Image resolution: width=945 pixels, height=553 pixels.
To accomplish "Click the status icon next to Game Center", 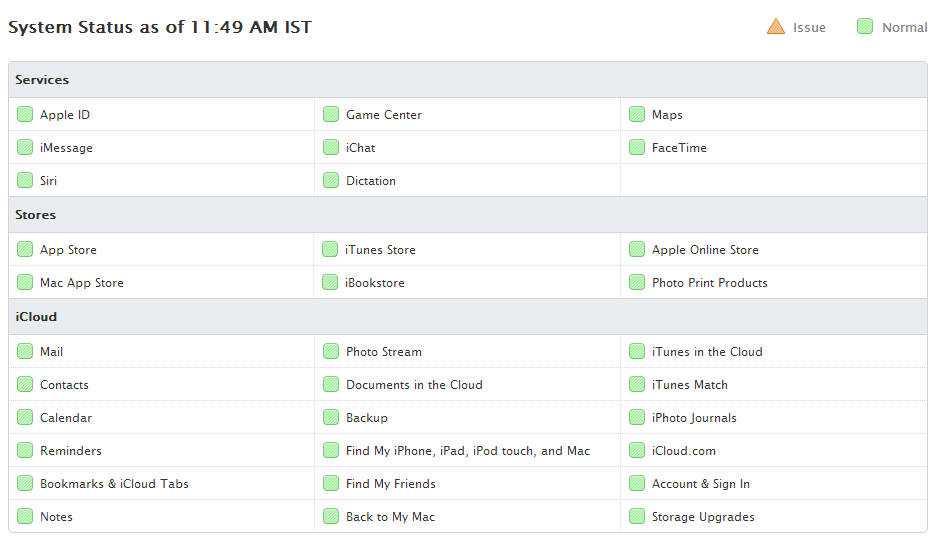I will (x=331, y=115).
